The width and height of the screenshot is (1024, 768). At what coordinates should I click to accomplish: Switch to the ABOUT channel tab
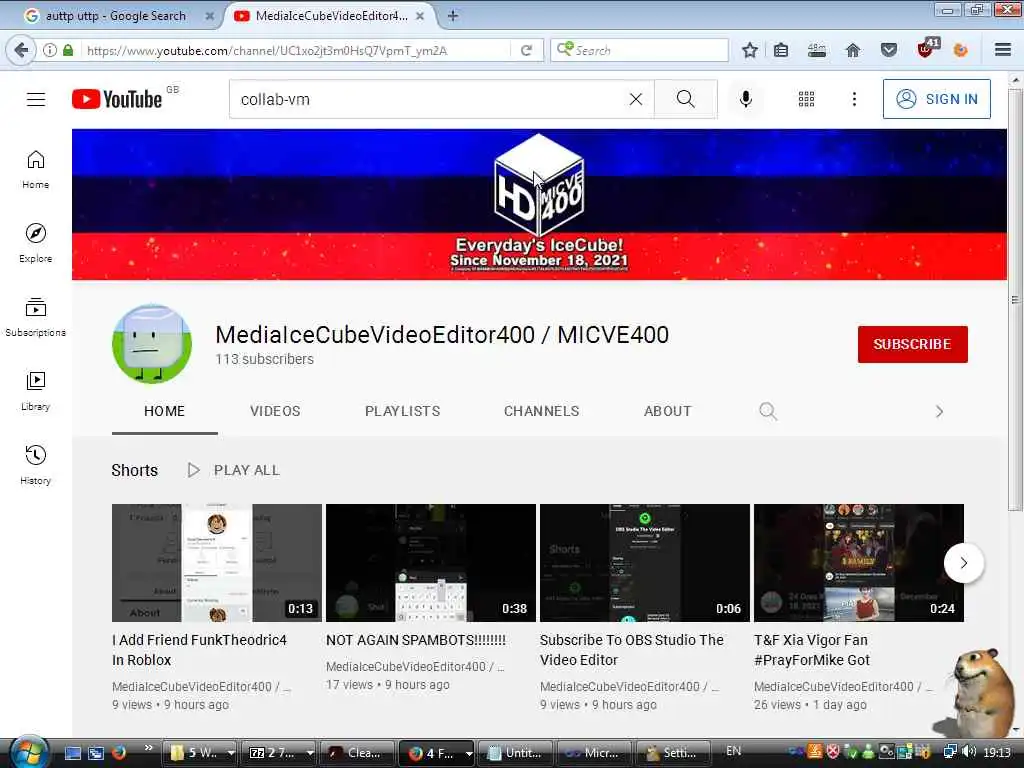point(667,411)
